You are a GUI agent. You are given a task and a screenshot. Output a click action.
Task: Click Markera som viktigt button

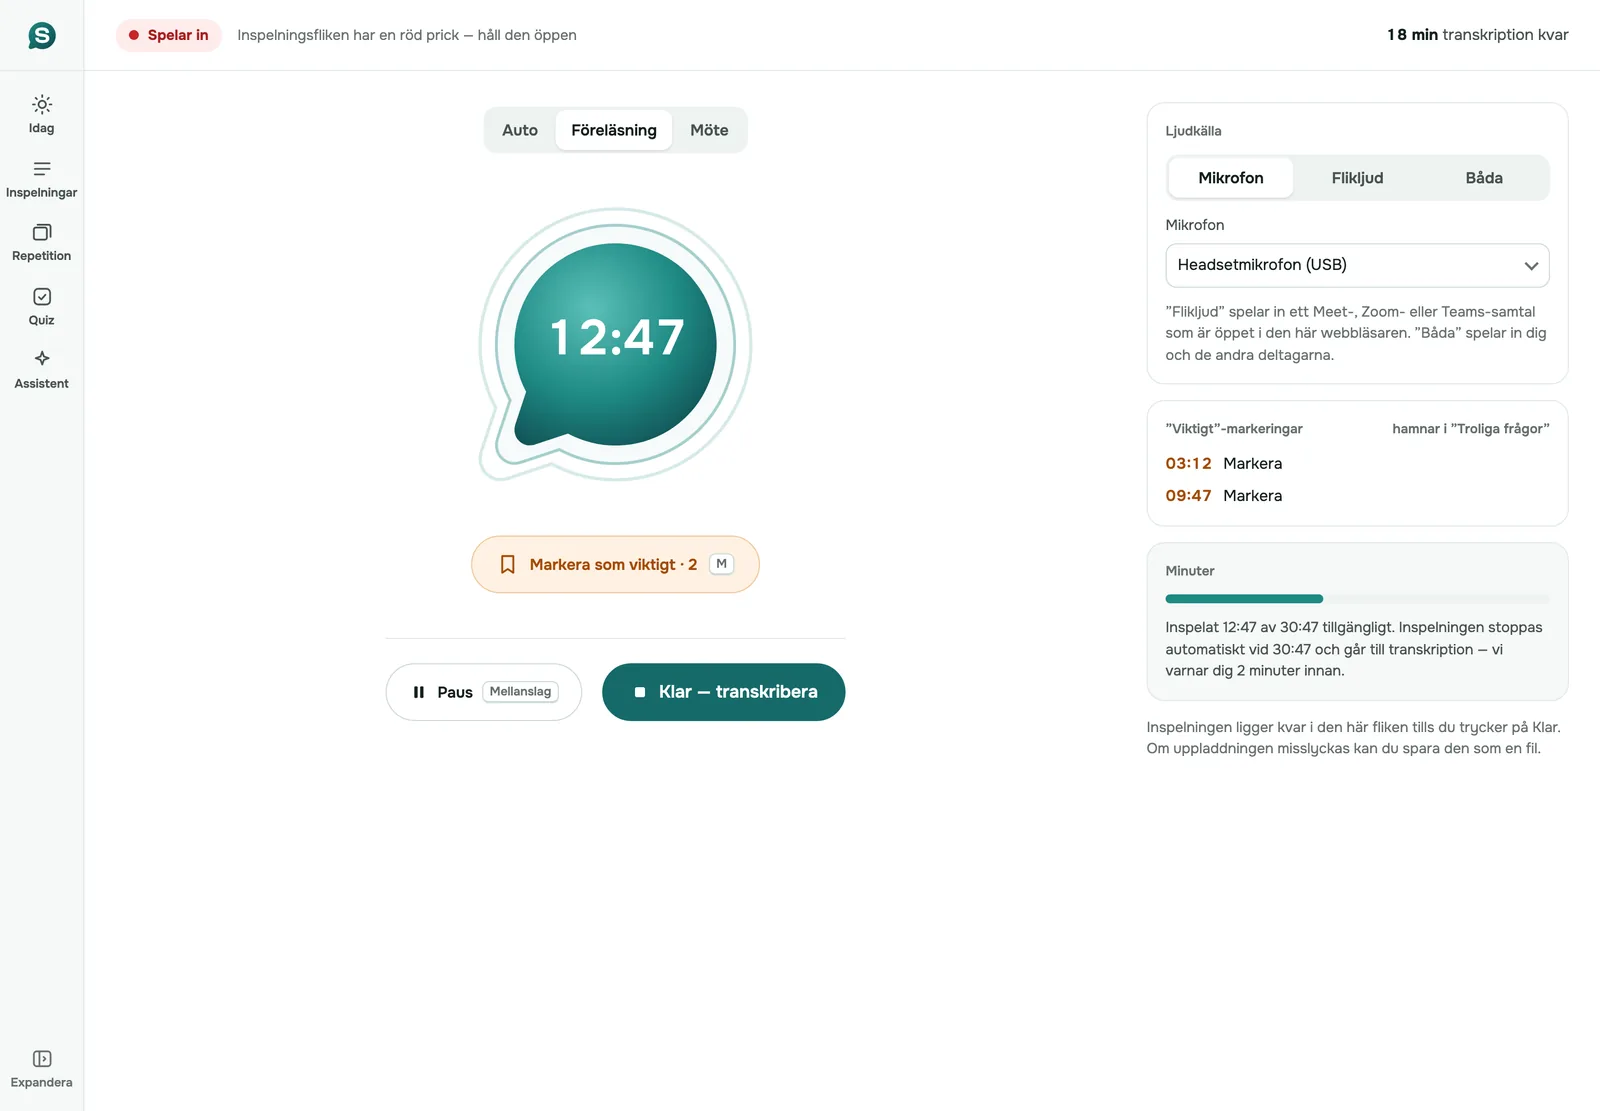click(x=615, y=565)
